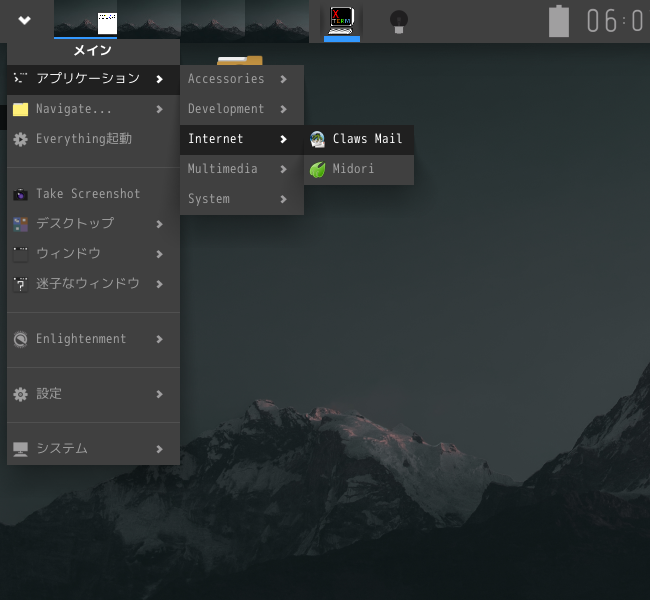Open the System category in applications

pyautogui.click(x=242, y=199)
